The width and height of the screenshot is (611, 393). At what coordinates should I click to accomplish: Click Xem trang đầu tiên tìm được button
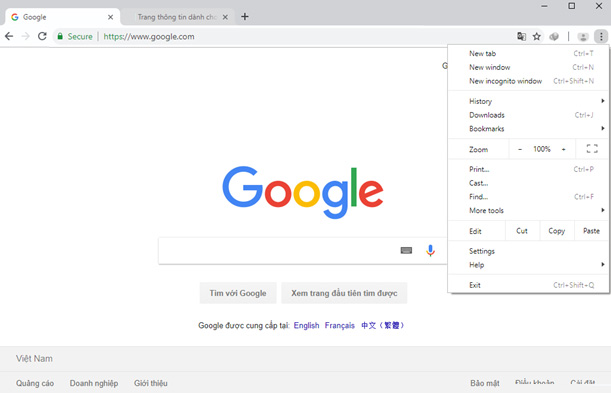coord(344,293)
